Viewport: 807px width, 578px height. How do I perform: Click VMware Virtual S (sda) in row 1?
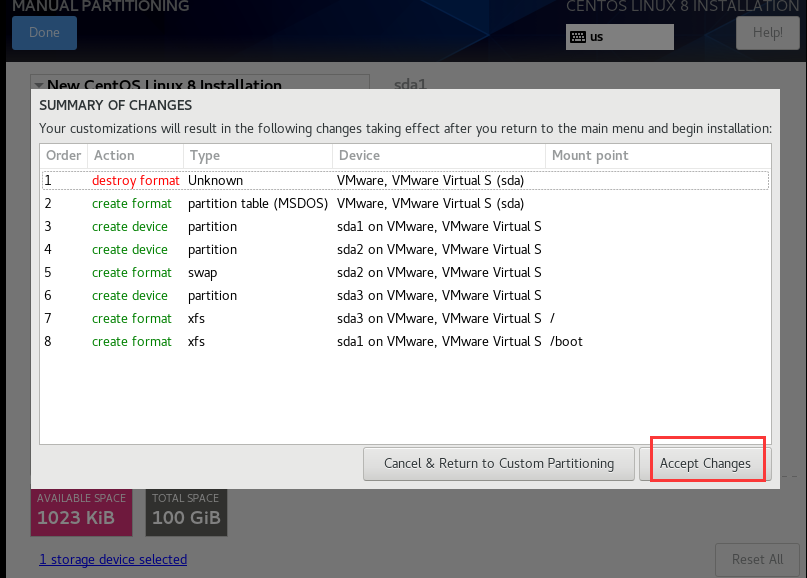click(x=430, y=181)
